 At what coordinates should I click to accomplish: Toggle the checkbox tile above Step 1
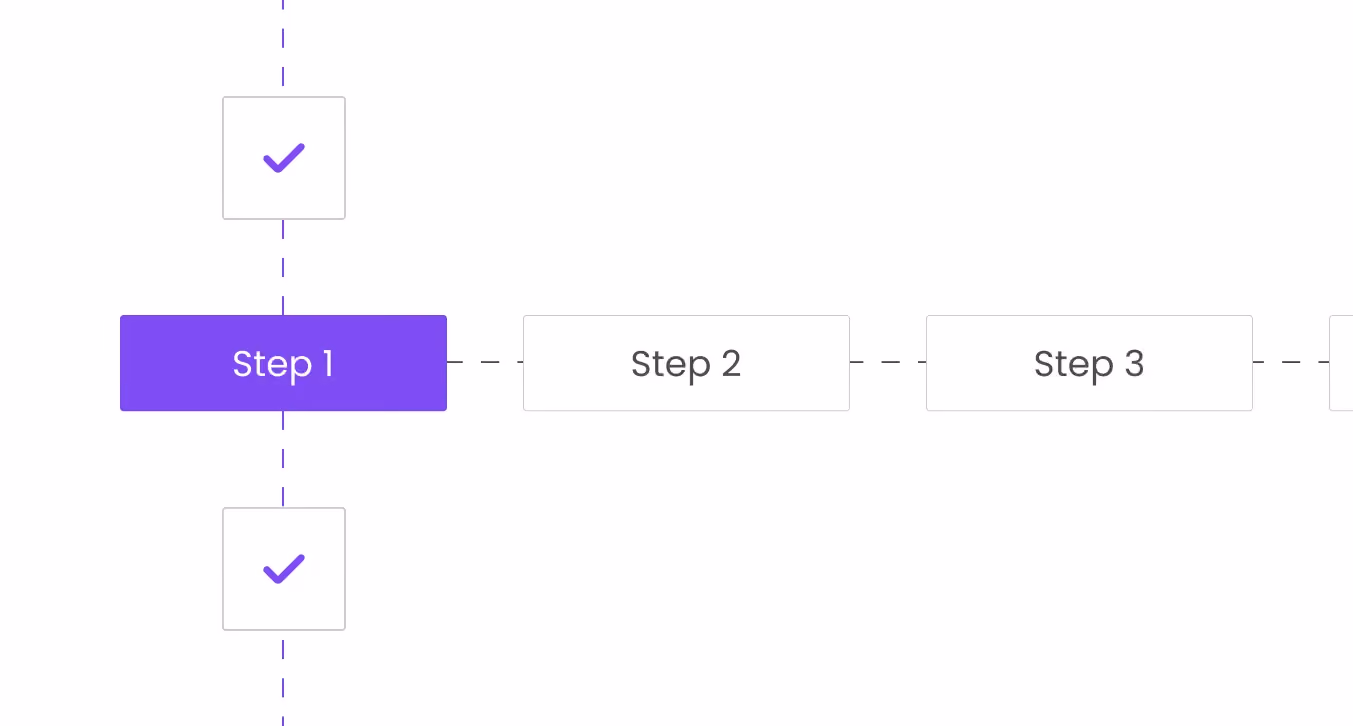(284, 158)
